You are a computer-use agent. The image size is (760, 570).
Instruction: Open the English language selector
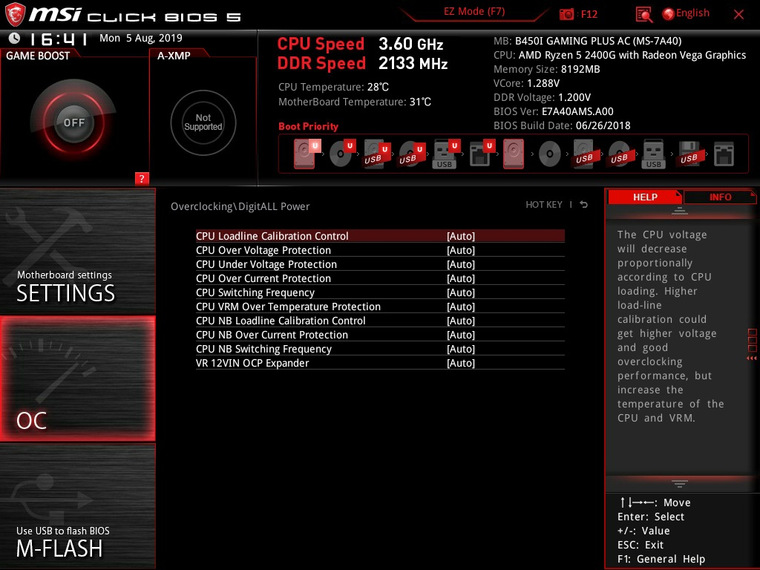click(x=686, y=14)
